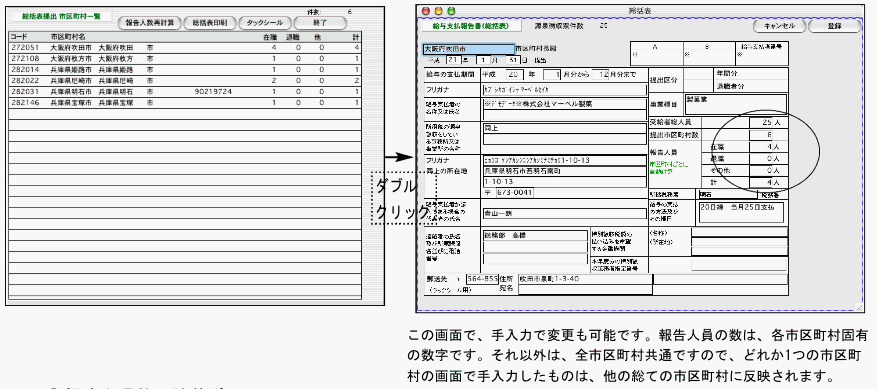Click the 登録 button

(x=833, y=26)
